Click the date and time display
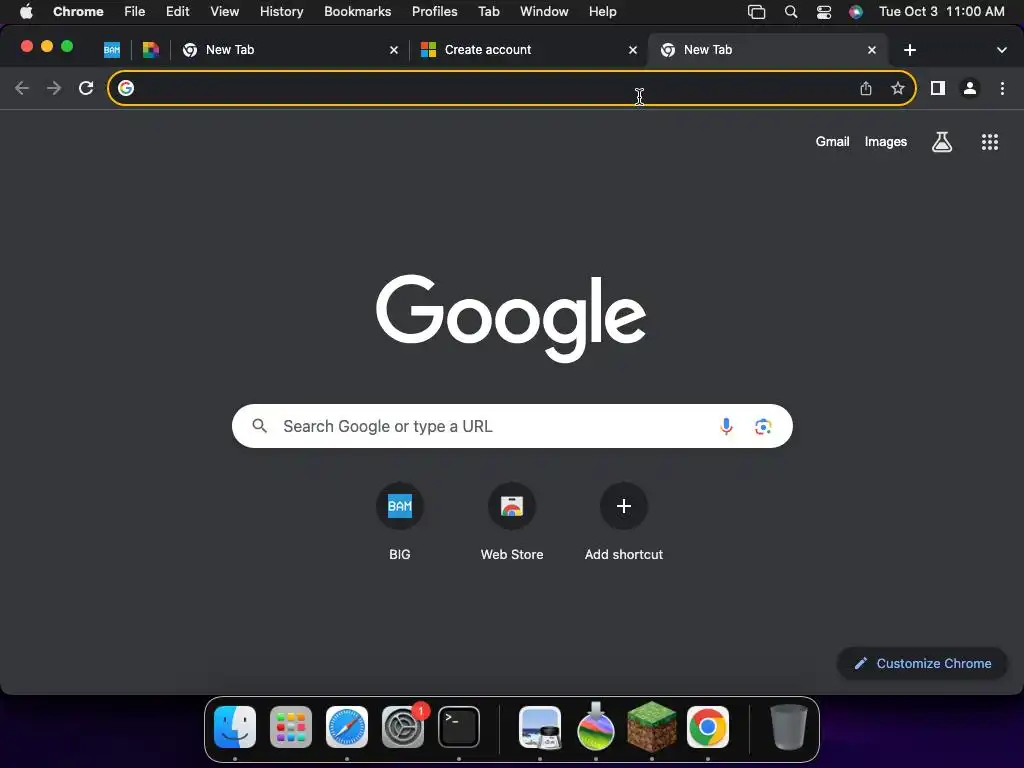Viewport: 1024px width, 768px height. pos(942,12)
